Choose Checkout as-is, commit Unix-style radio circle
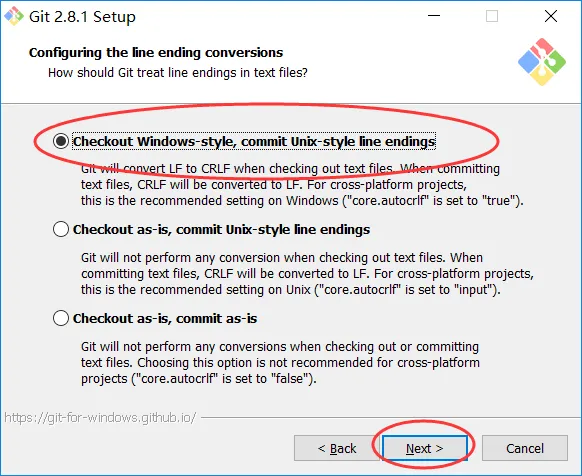 click(61, 229)
